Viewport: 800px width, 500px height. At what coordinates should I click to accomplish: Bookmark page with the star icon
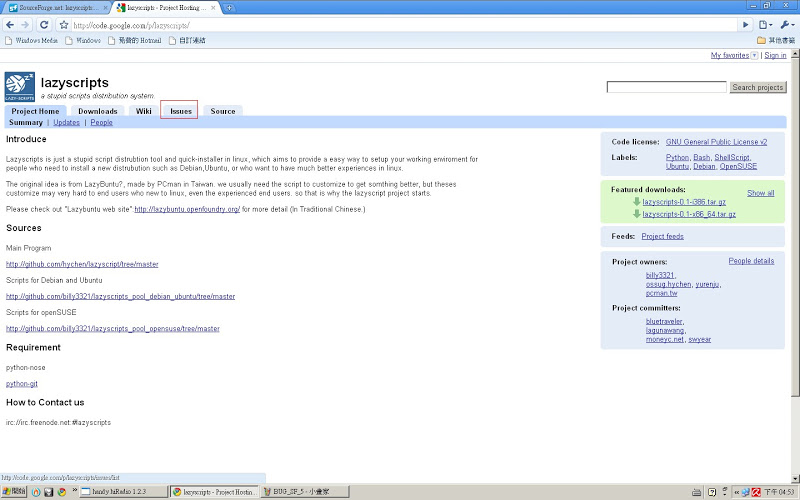point(64,24)
